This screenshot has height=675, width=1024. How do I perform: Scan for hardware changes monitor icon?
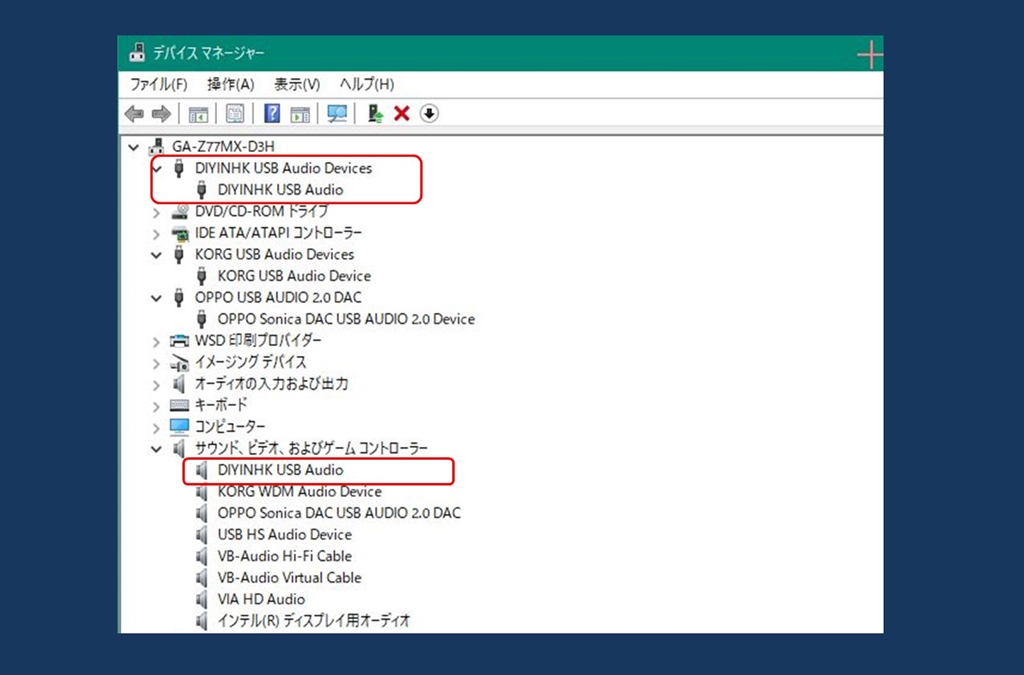(x=337, y=114)
